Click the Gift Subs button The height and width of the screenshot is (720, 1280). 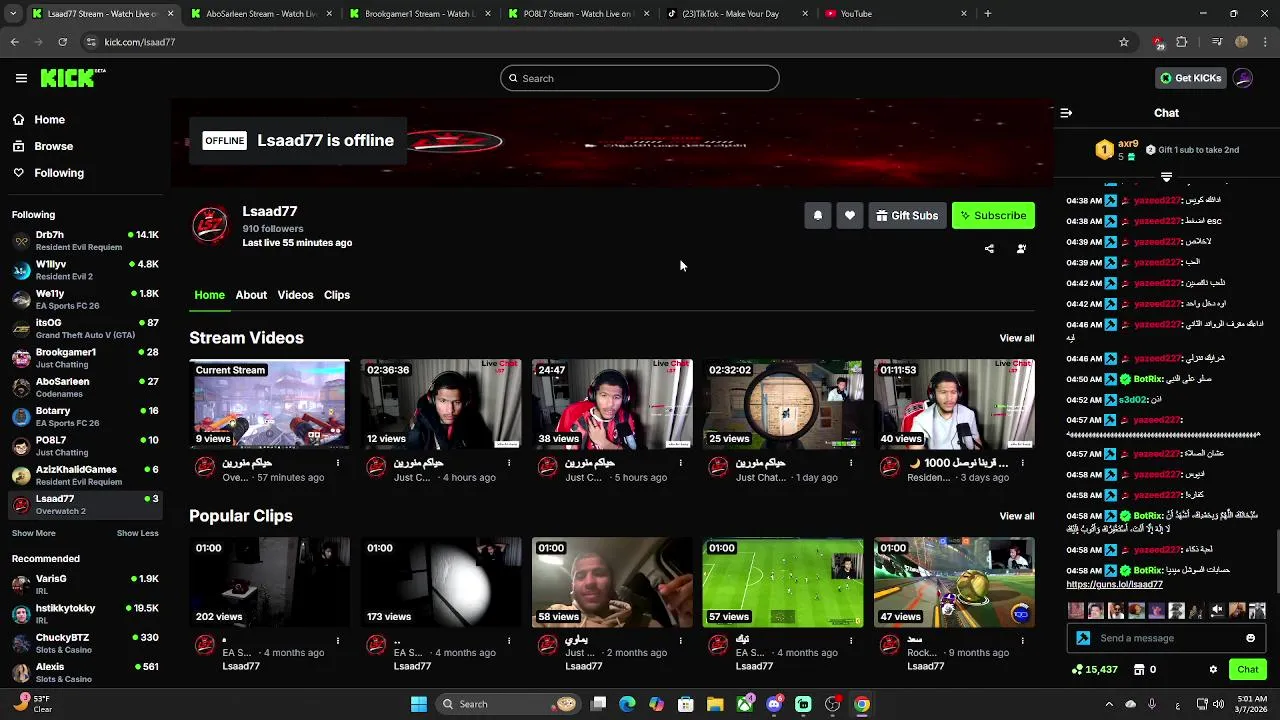pyautogui.click(x=907, y=215)
